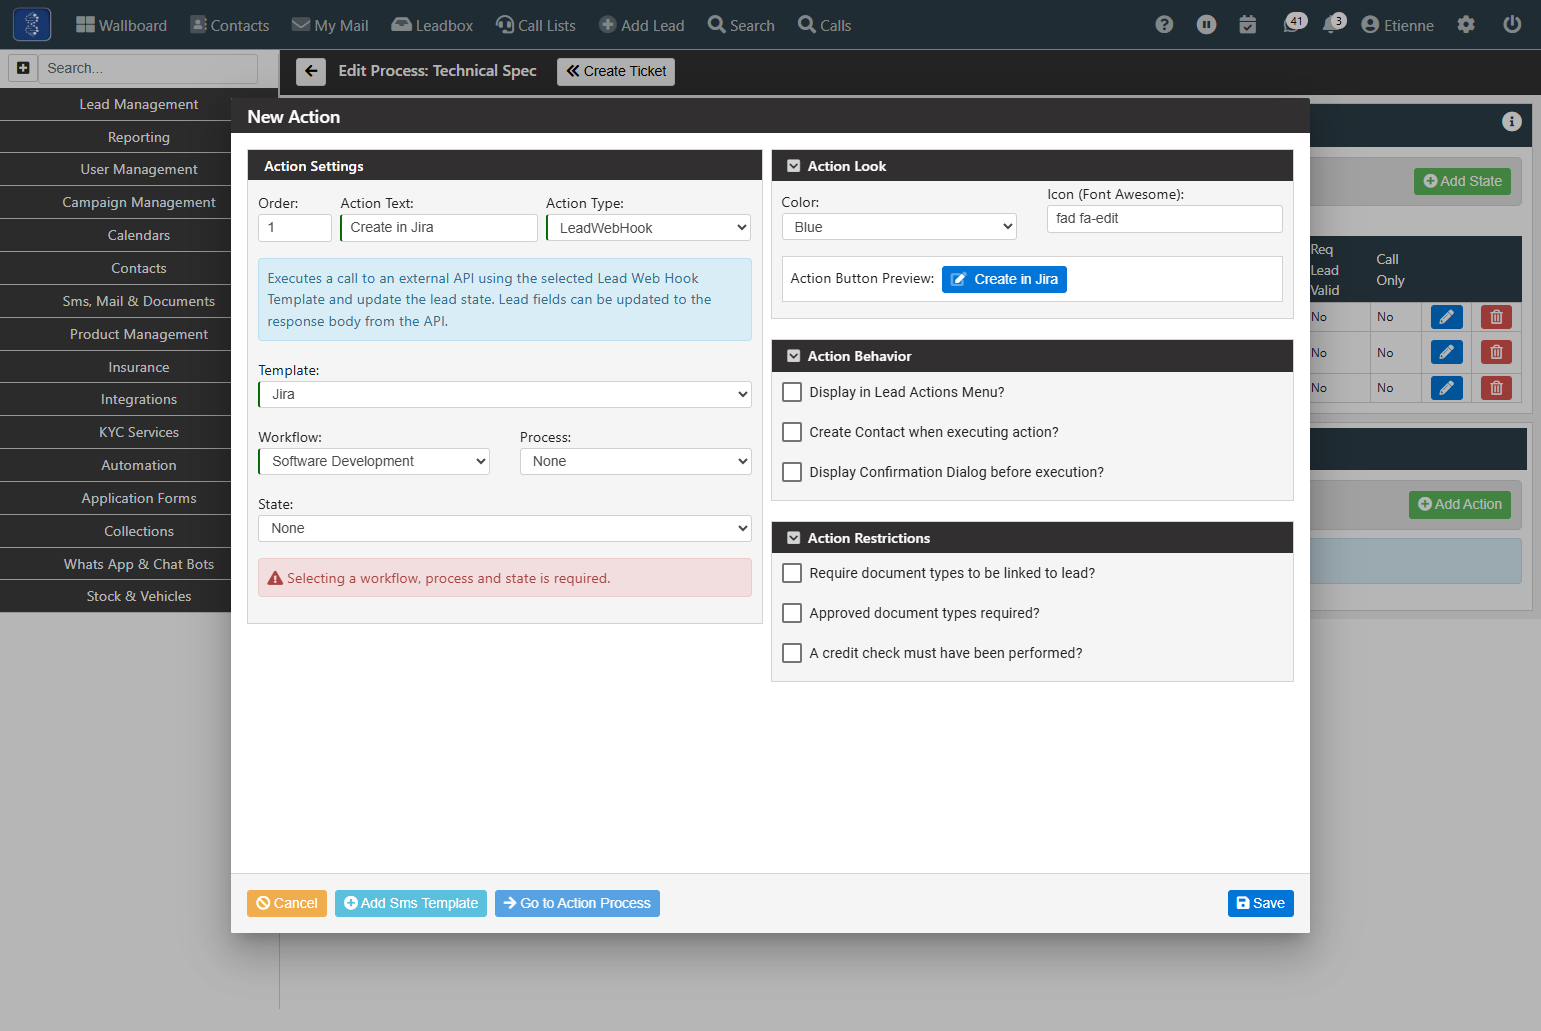Check Require document types to be linked
Viewport: 1541px width, 1031px height.
(x=792, y=573)
